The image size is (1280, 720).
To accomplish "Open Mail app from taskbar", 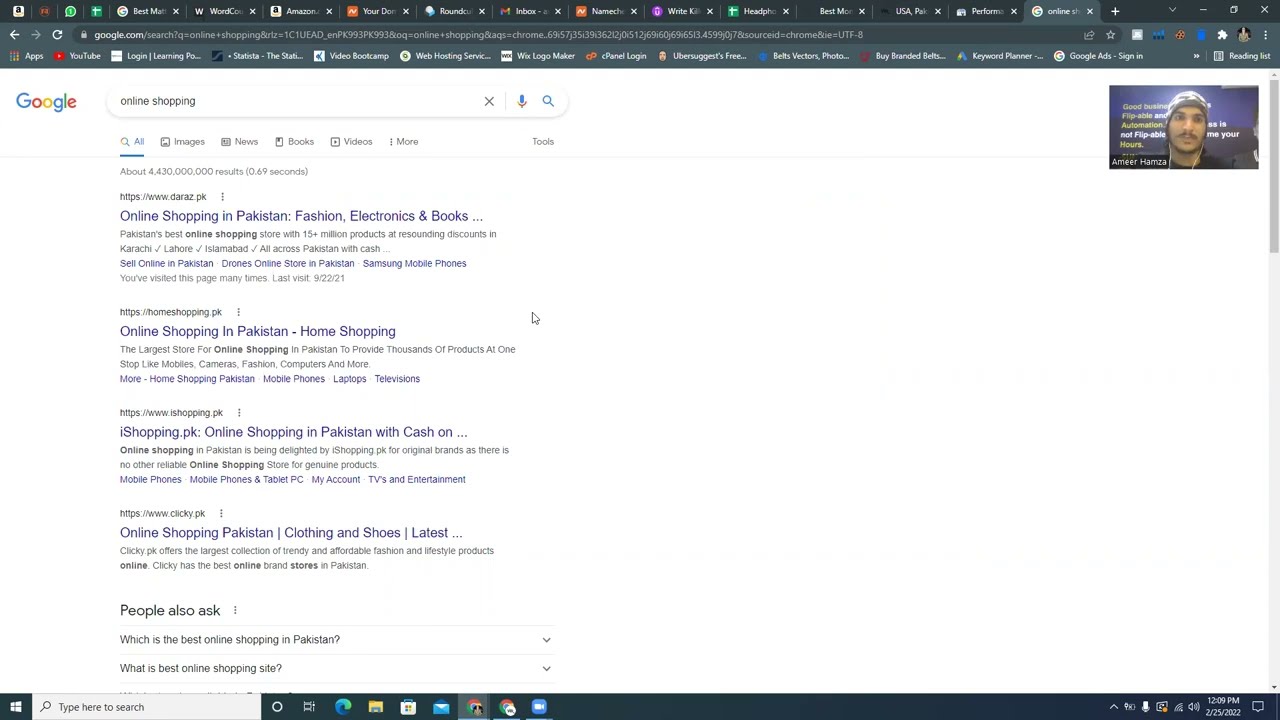I will (x=441, y=707).
